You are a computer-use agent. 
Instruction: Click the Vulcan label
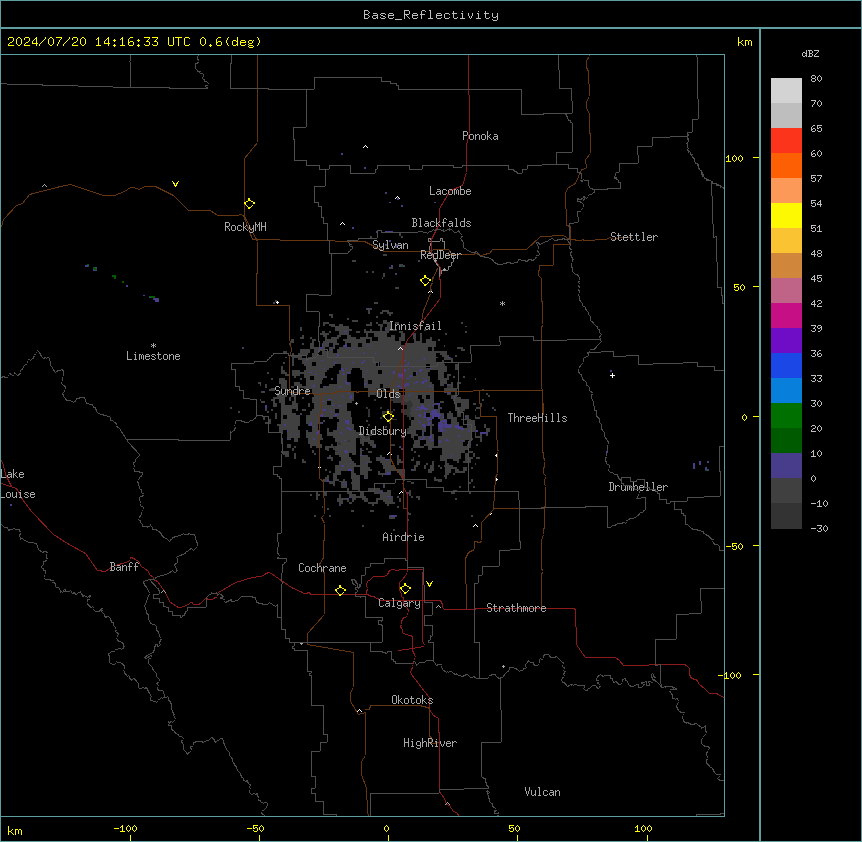coord(542,792)
